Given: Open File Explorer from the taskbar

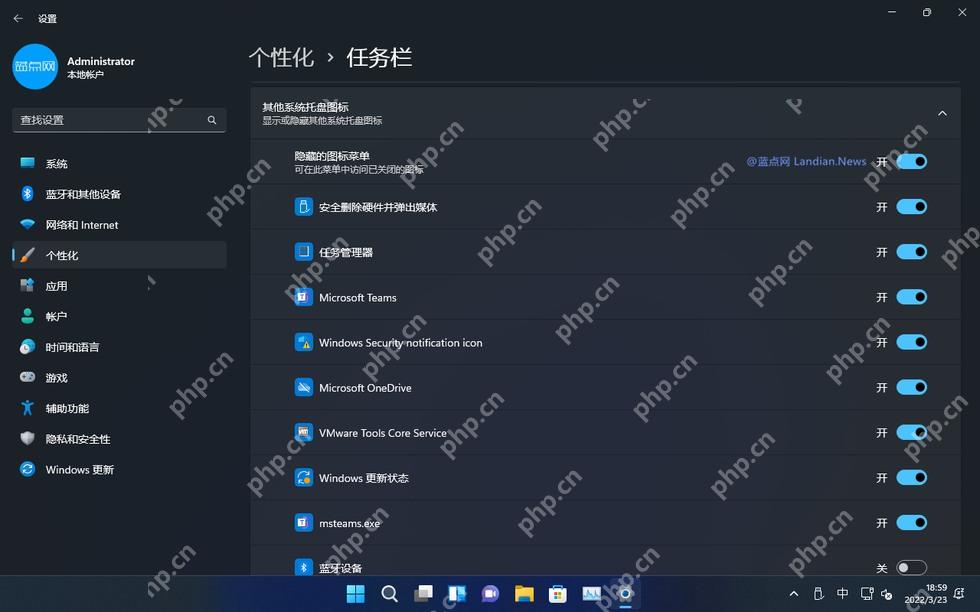Looking at the screenshot, I should (x=524, y=593).
